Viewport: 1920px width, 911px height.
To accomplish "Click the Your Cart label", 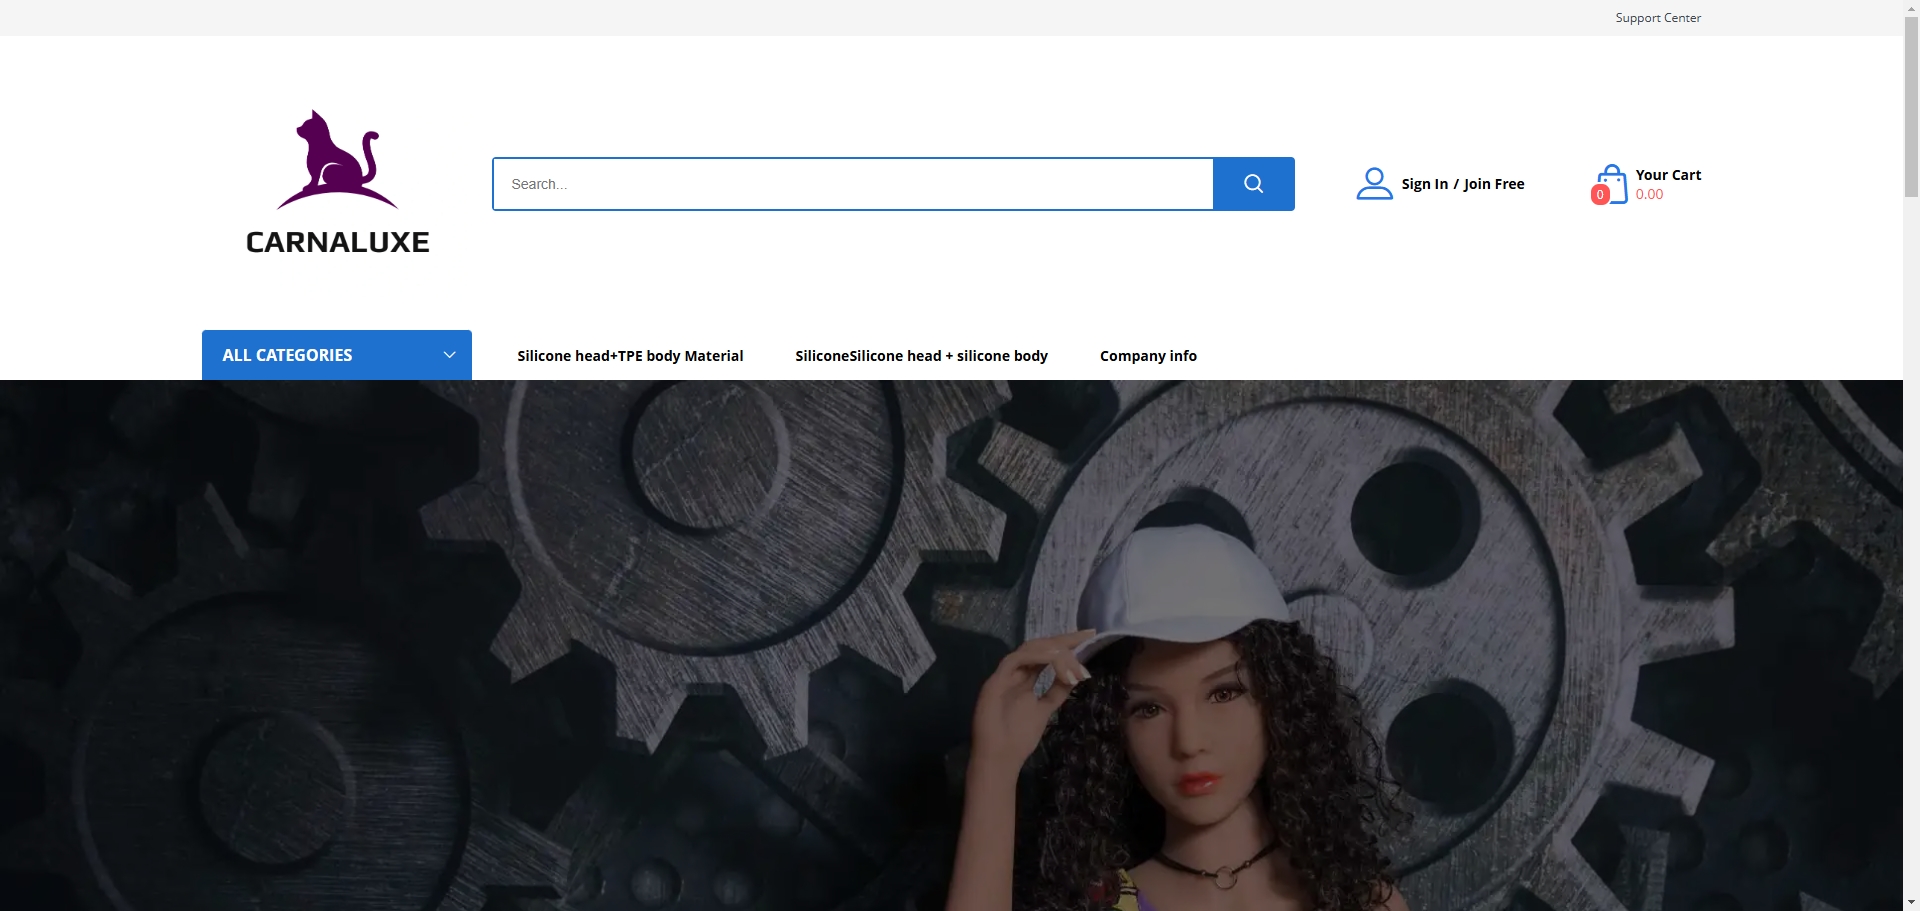I will (1668, 175).
